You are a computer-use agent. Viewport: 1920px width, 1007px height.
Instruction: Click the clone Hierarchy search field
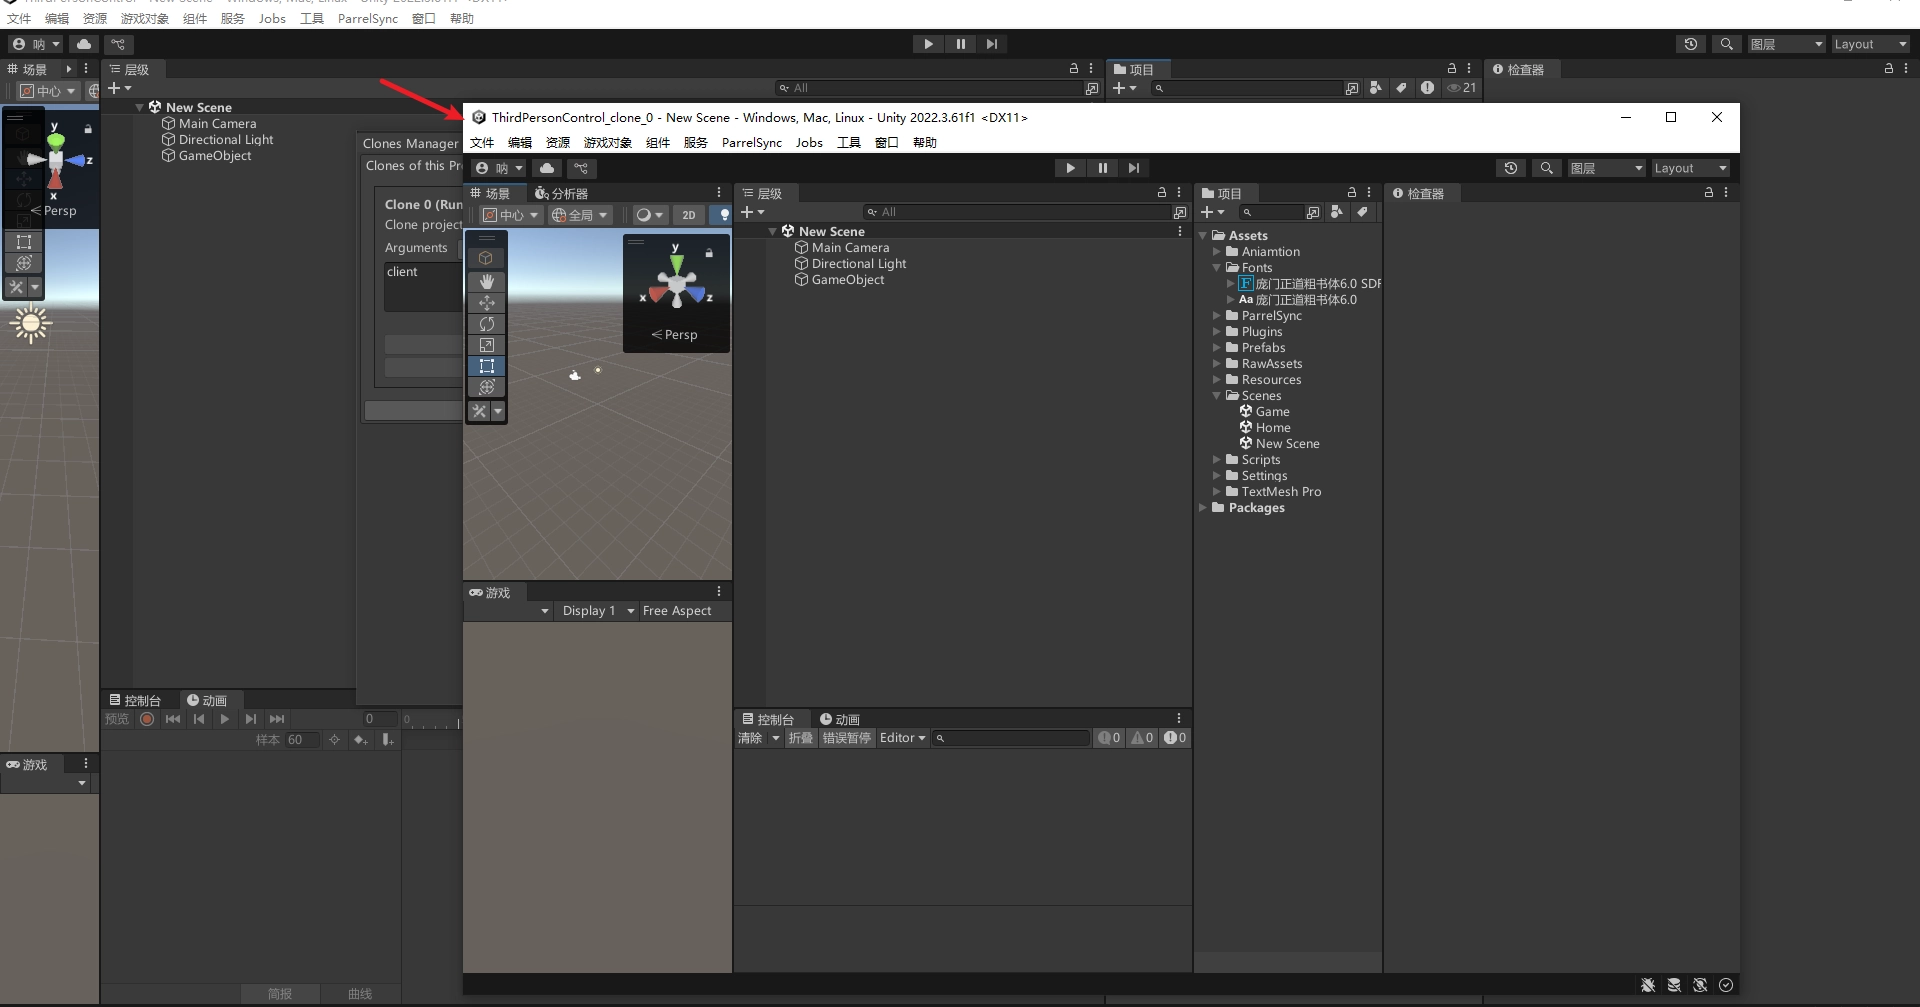click(x=1018, y=212)
